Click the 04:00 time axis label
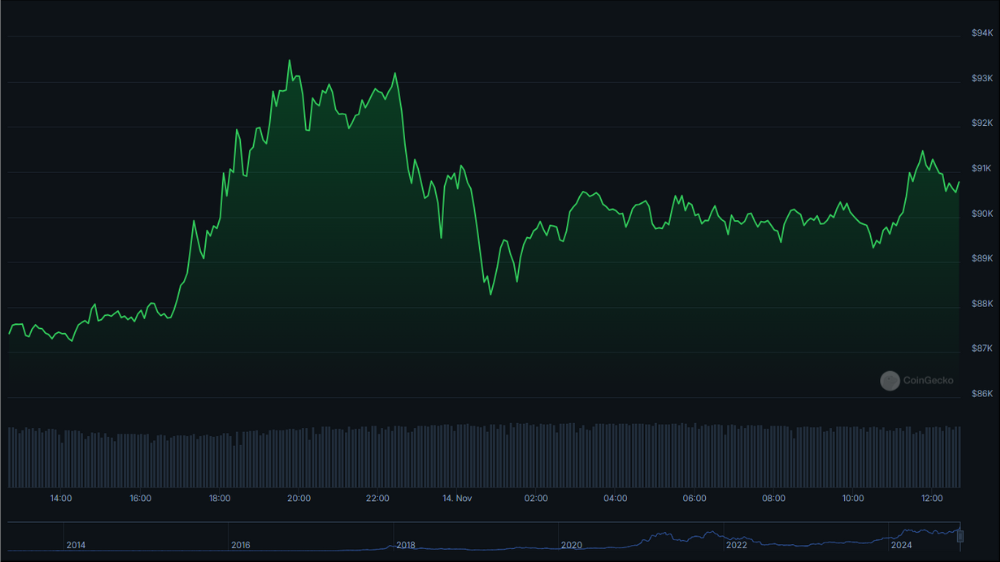 [x=615, y=498]
